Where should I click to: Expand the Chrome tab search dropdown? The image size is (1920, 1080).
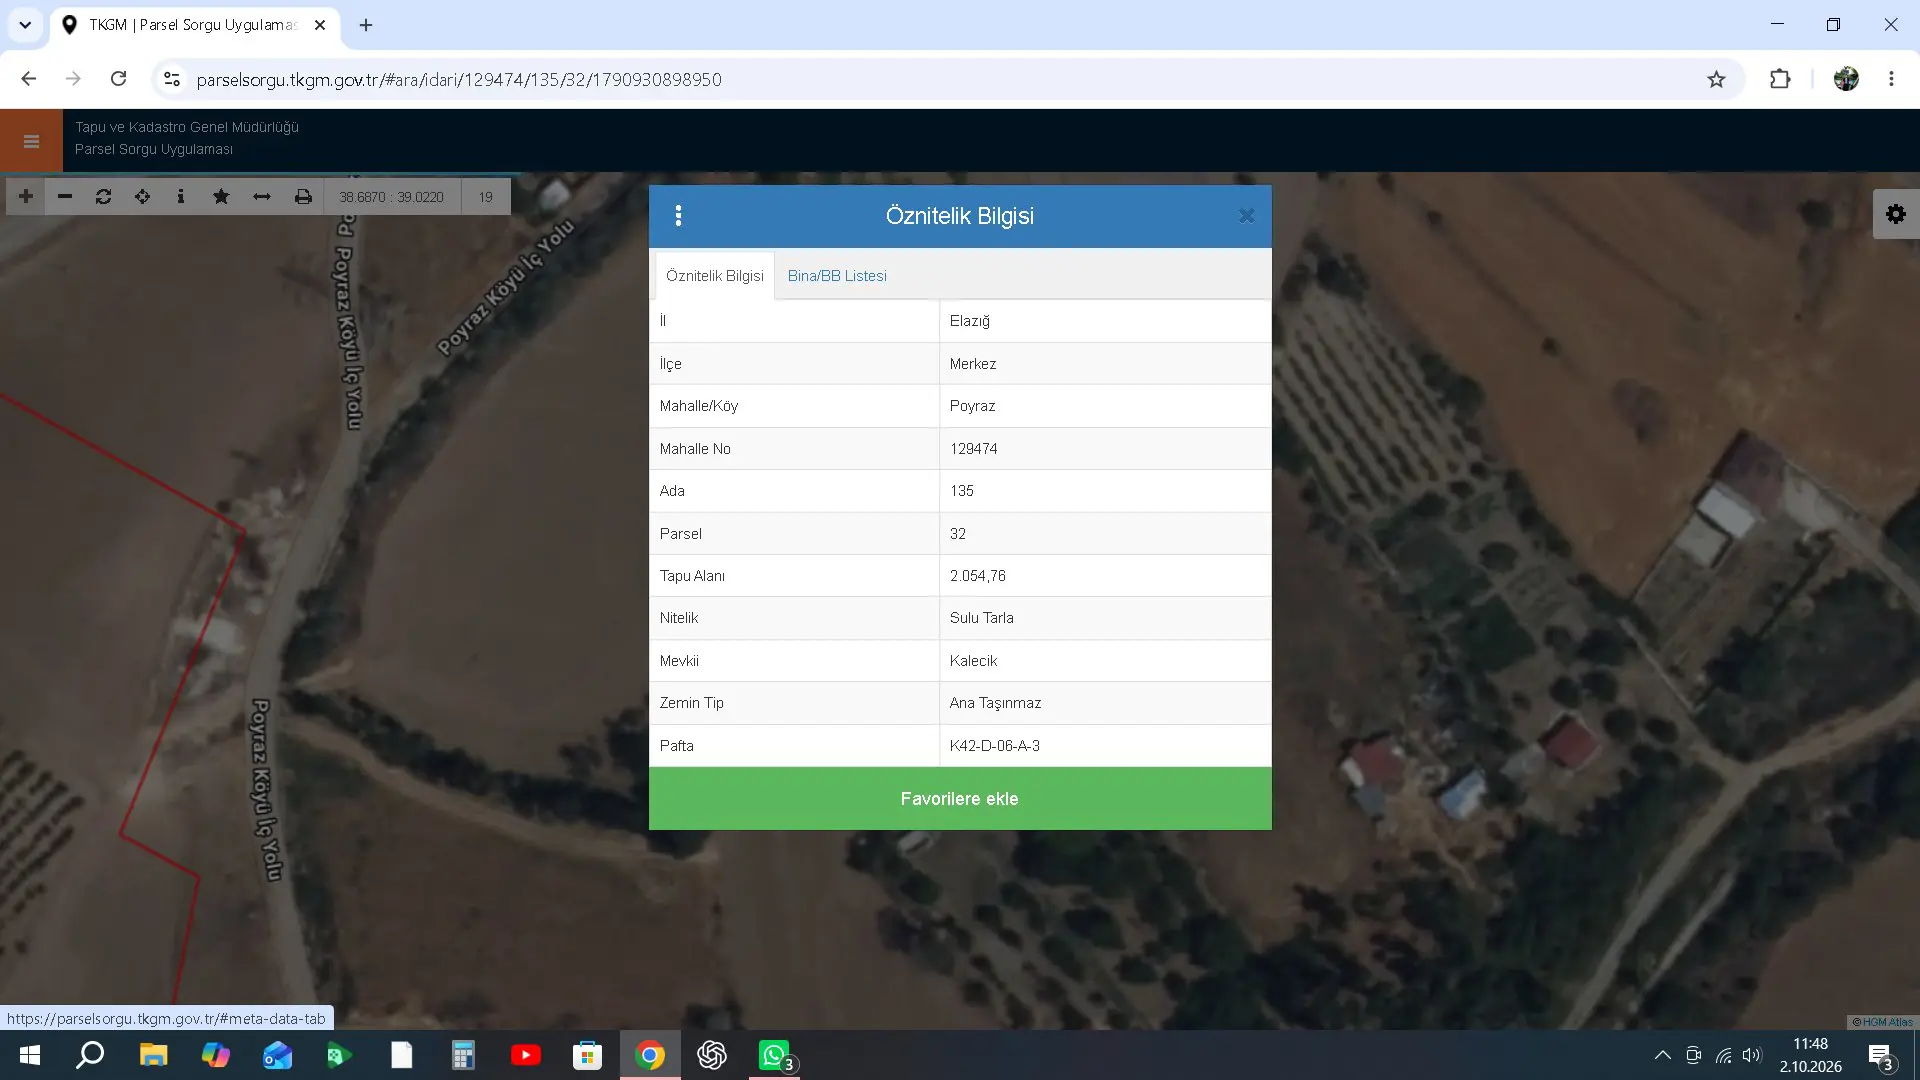pyautogui.click(x=25, y=25)
